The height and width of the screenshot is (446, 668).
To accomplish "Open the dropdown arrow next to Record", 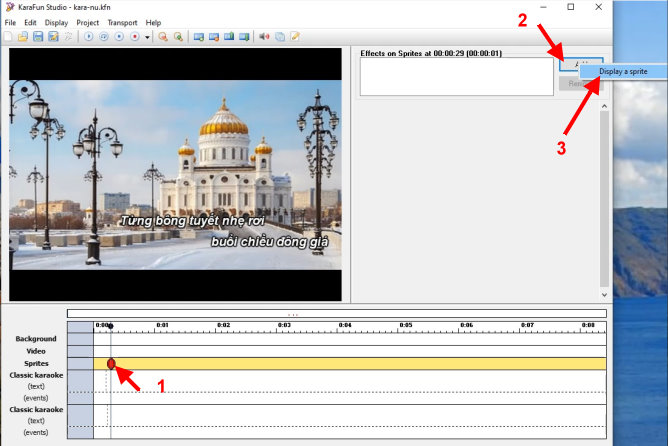I will click(147, 37).
